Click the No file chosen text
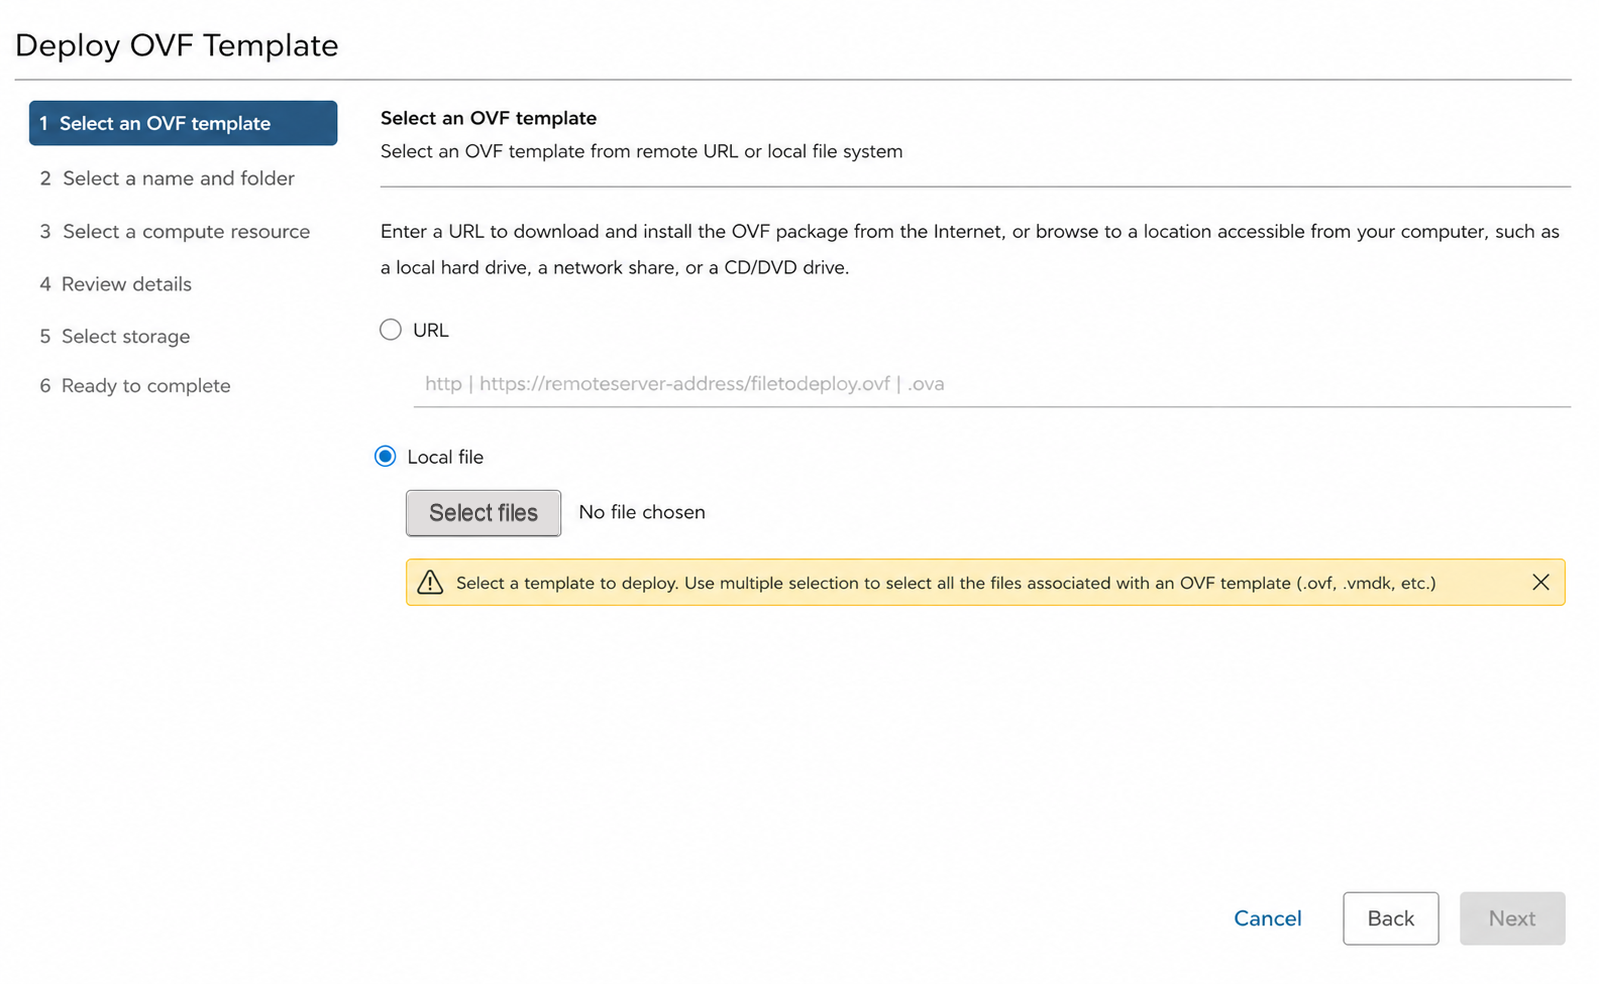The height and width of the screenshot is (984, 1599). coord(642,512)
